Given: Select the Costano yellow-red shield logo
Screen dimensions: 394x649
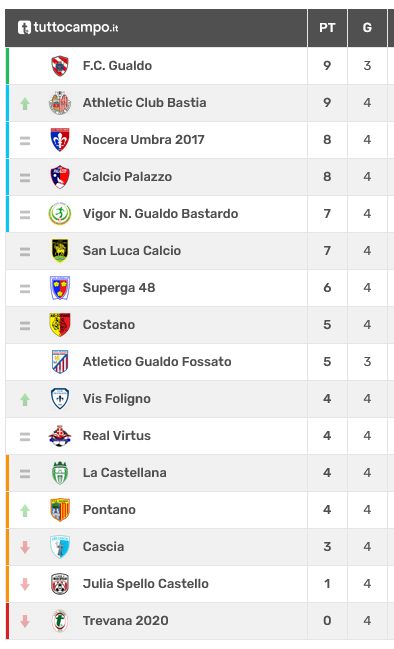Looking at the screenshot, I should click(60, 325).
